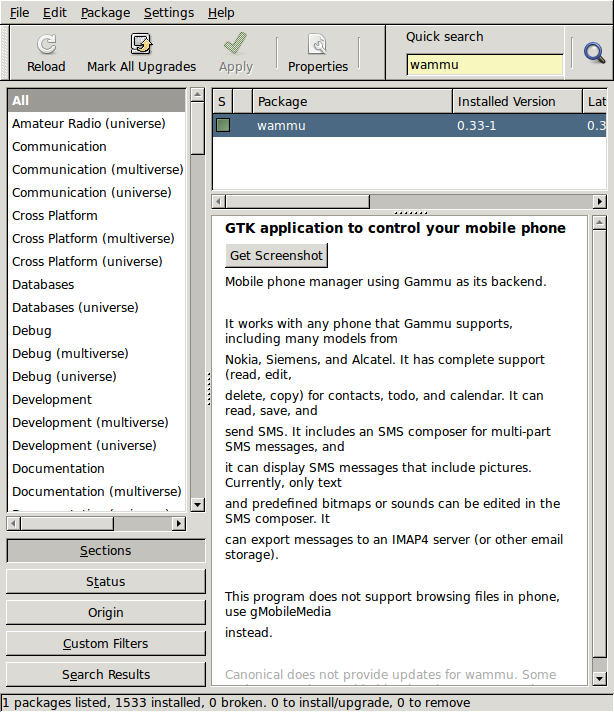Sort by Installed Version column header

(517, 101)
